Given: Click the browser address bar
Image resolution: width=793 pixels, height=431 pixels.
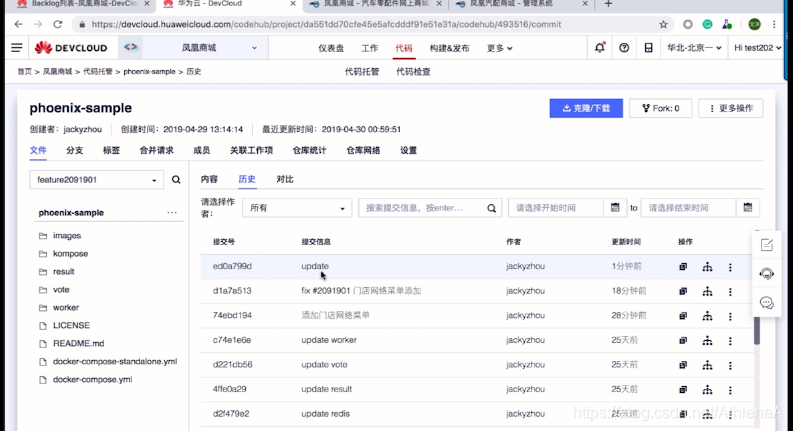Looking at the screenshot, I should 372,24.
